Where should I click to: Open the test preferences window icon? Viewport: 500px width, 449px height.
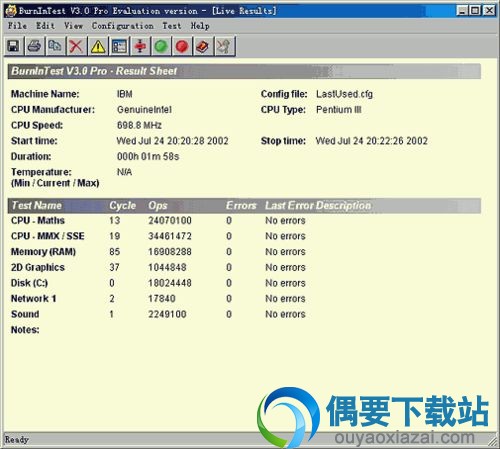(x=119, y=46)
